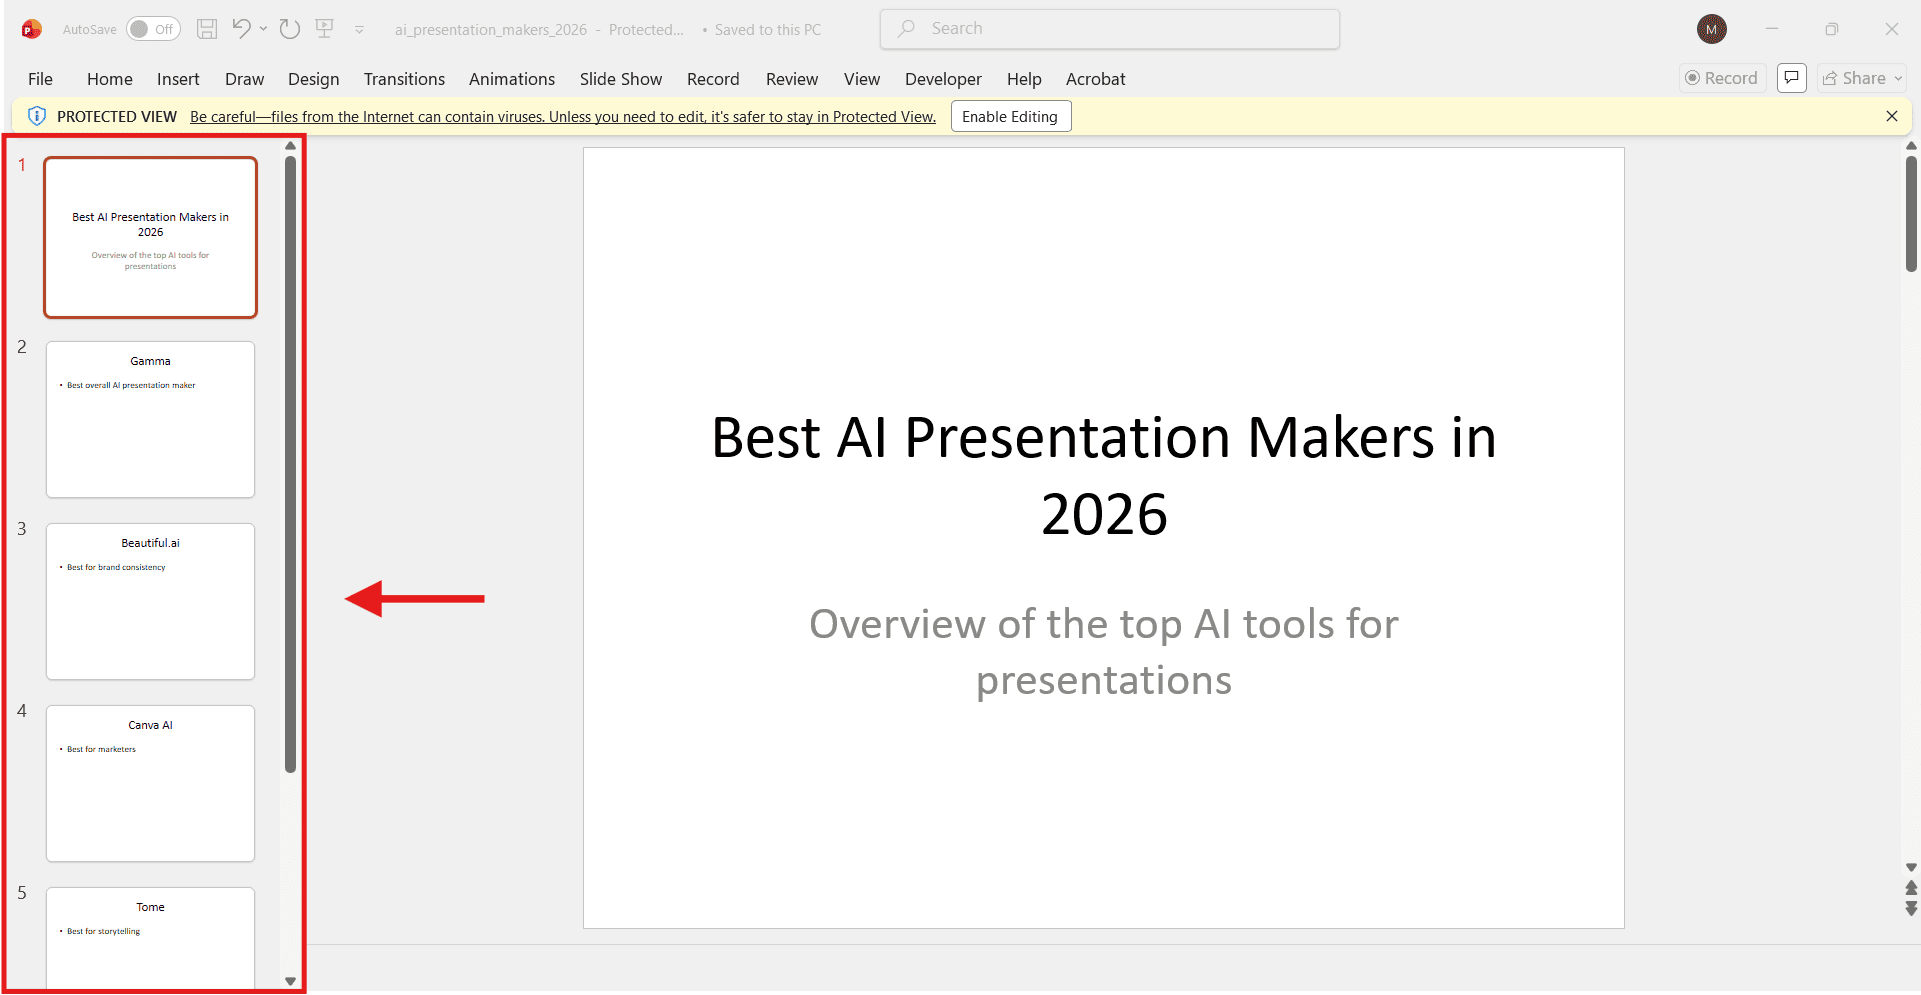Viewport: 1921px width, 995px height.
Task: Open the File tab
Action: (41, 79)
